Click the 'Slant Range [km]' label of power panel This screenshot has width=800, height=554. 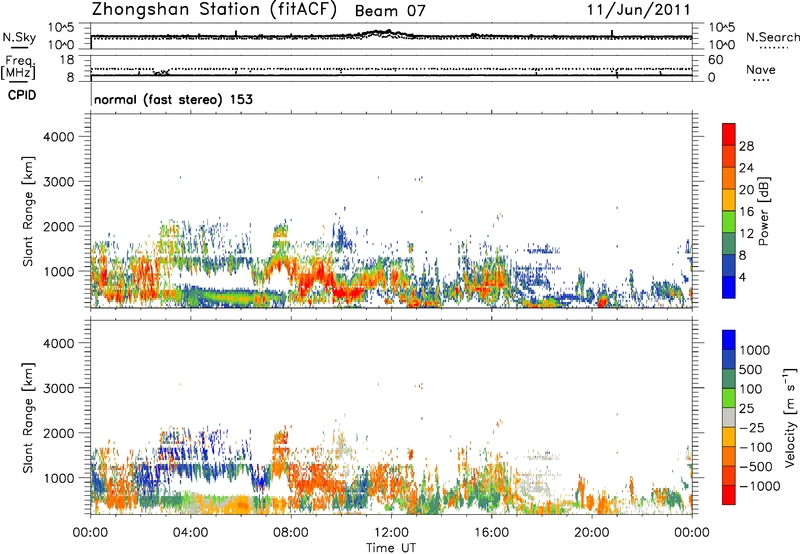point(28,211)
